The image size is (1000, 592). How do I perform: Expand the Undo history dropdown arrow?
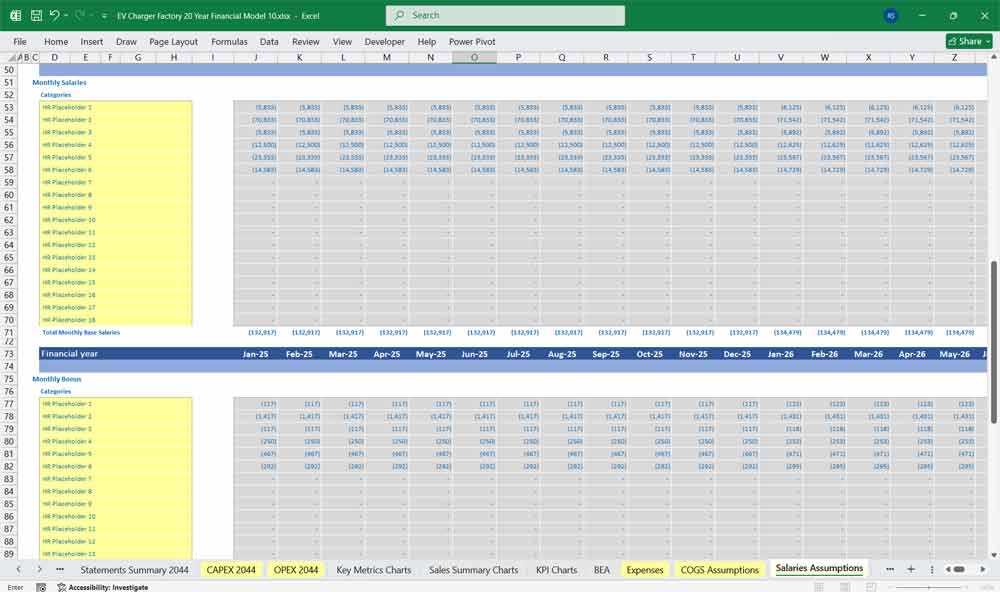(x=67, y=16)
